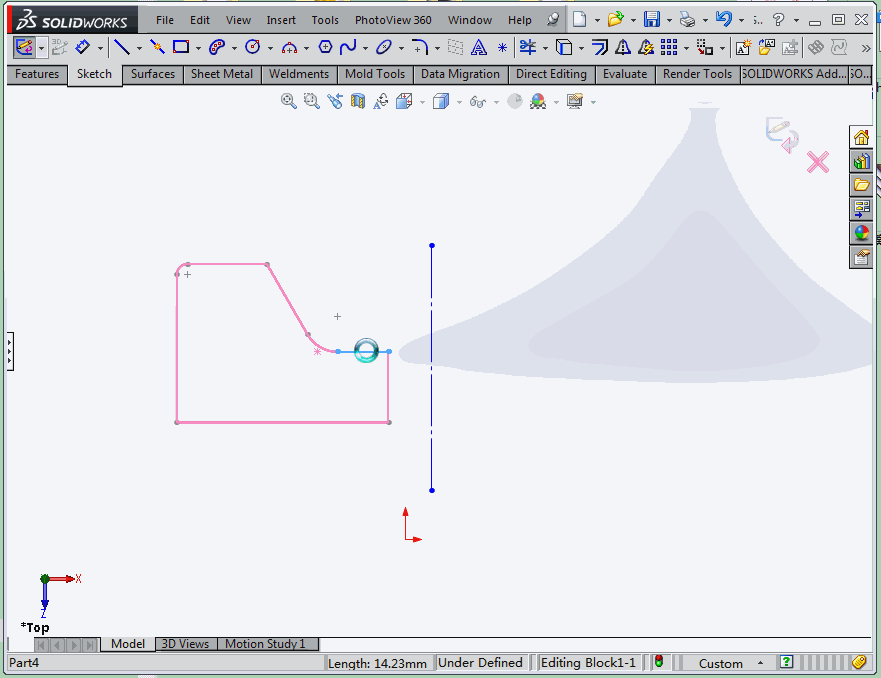
Task: Select the Spline tool
Action: point(348,47)
